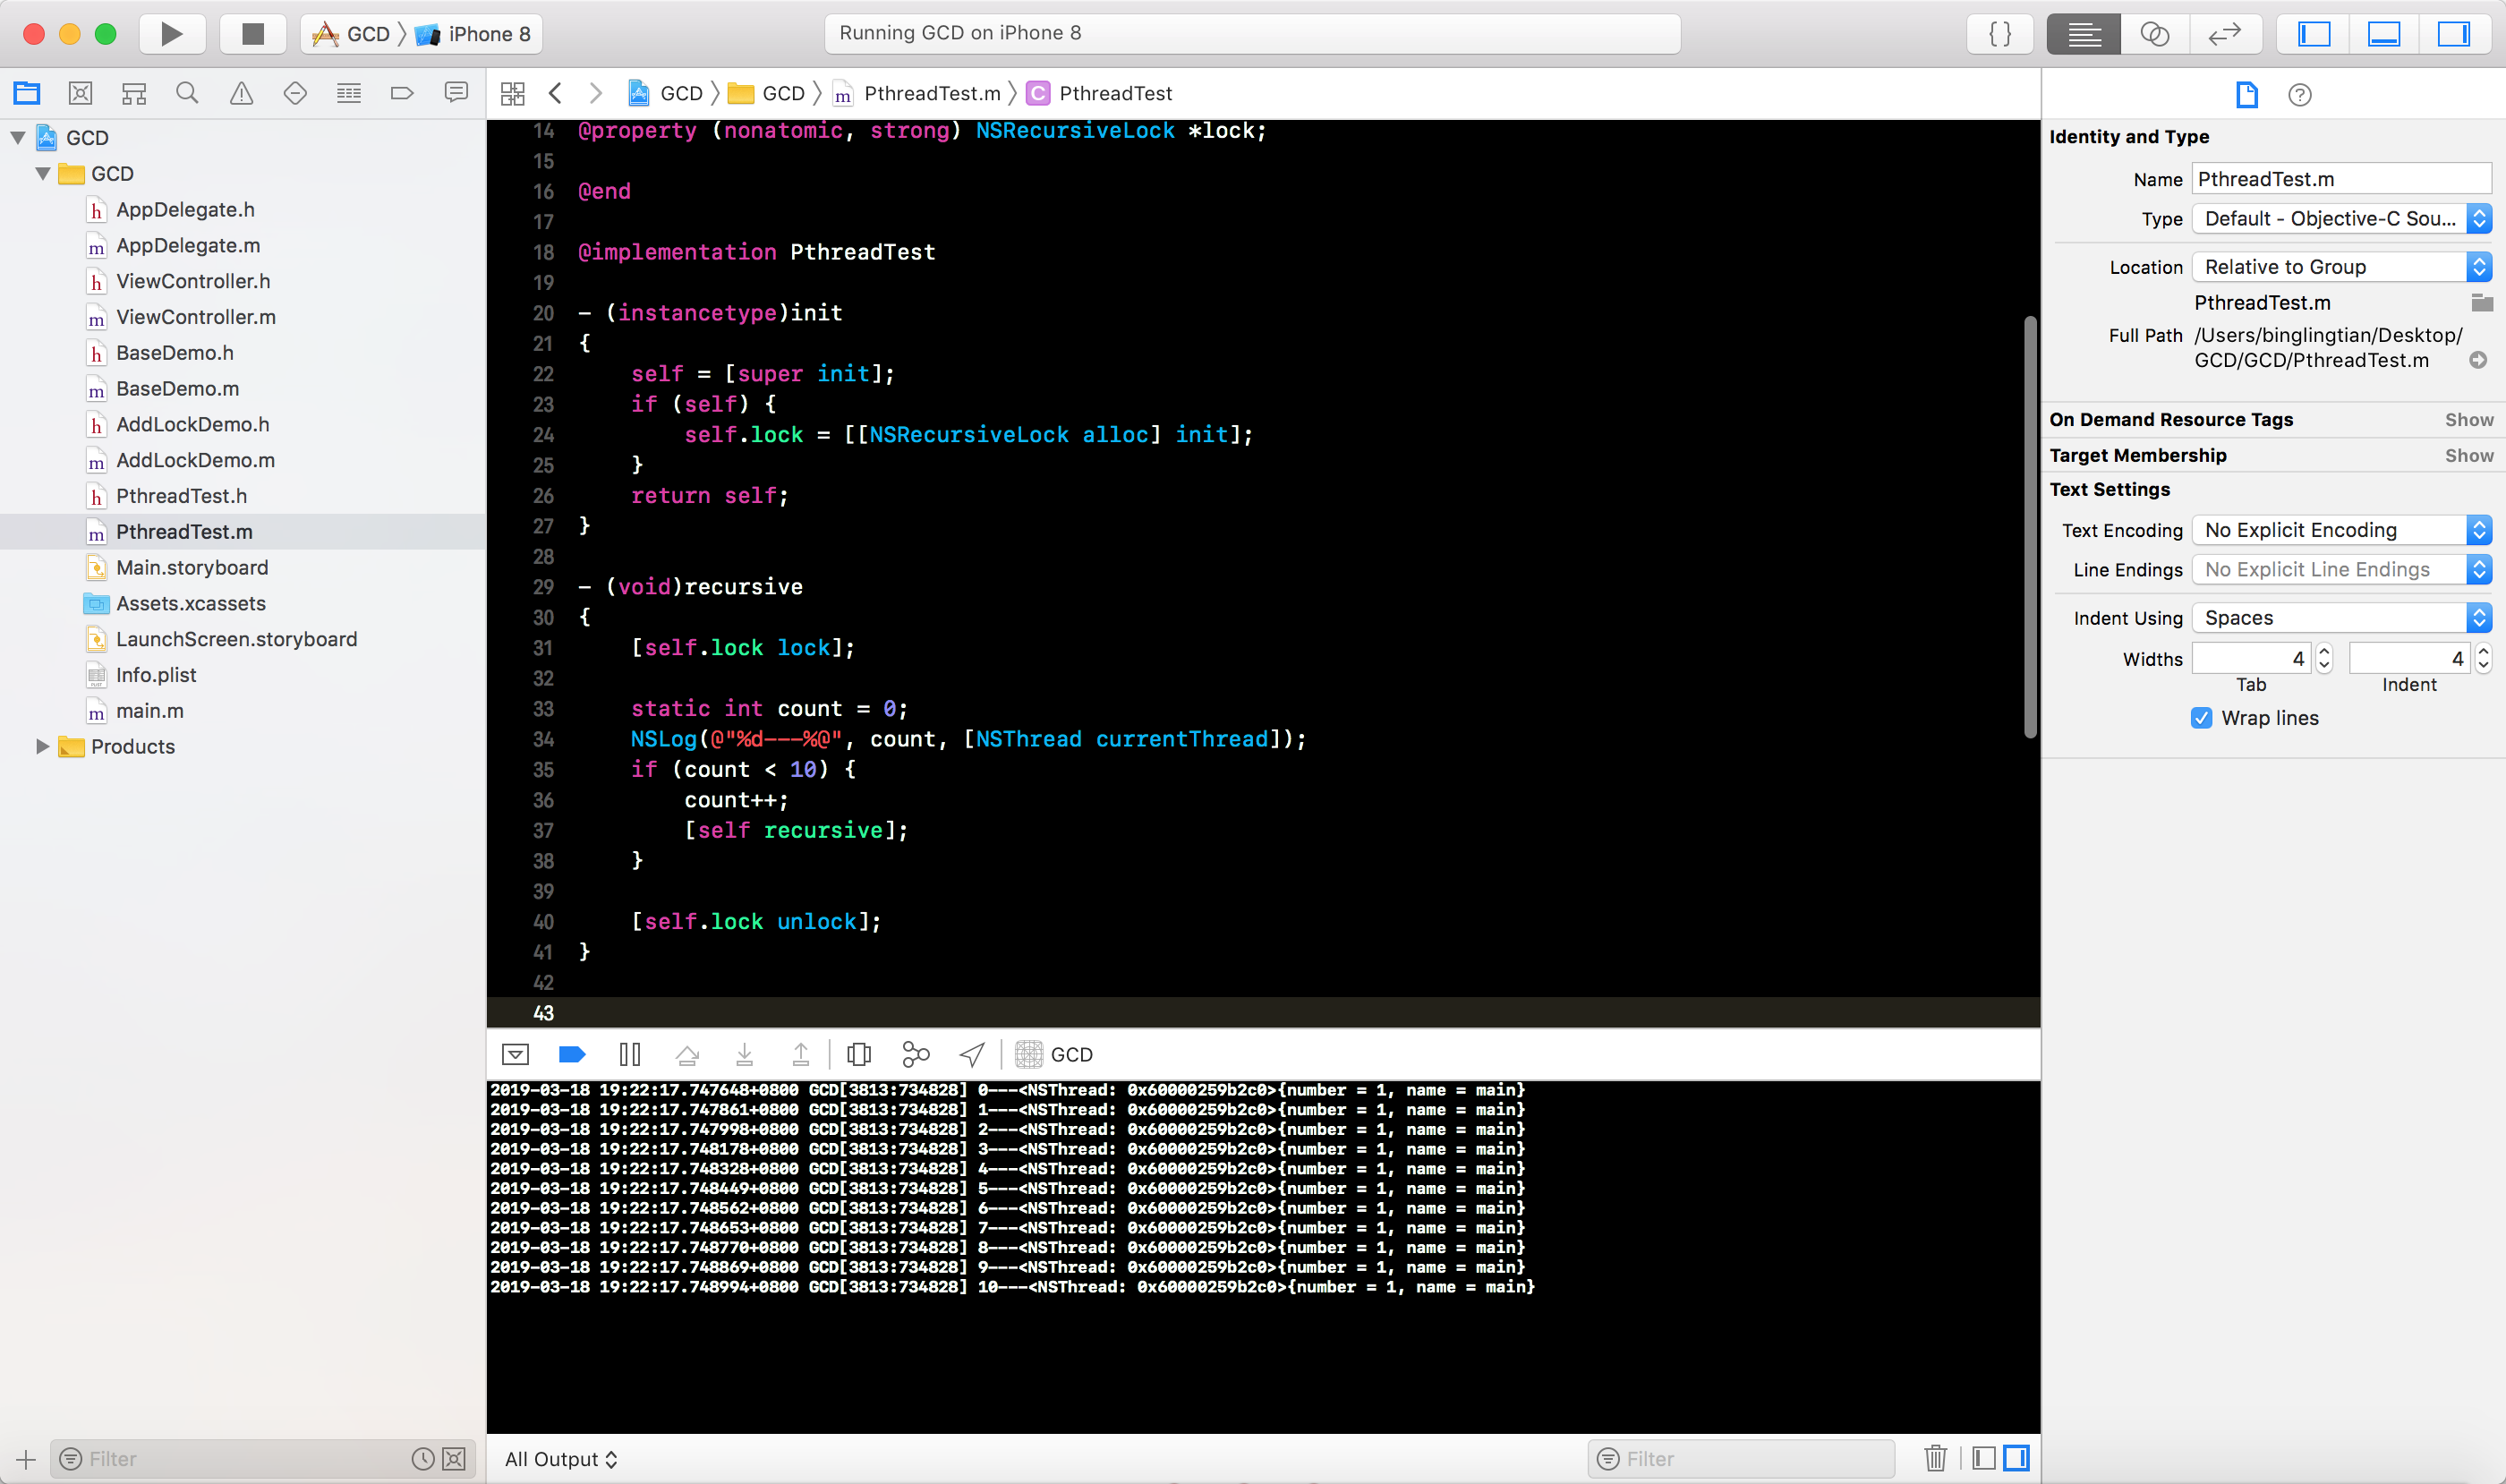Image resolution: width=2506 pixels, height=1484 pixels.
Task: Open the Text Encoding dropdown
Action: [2341, 530]
